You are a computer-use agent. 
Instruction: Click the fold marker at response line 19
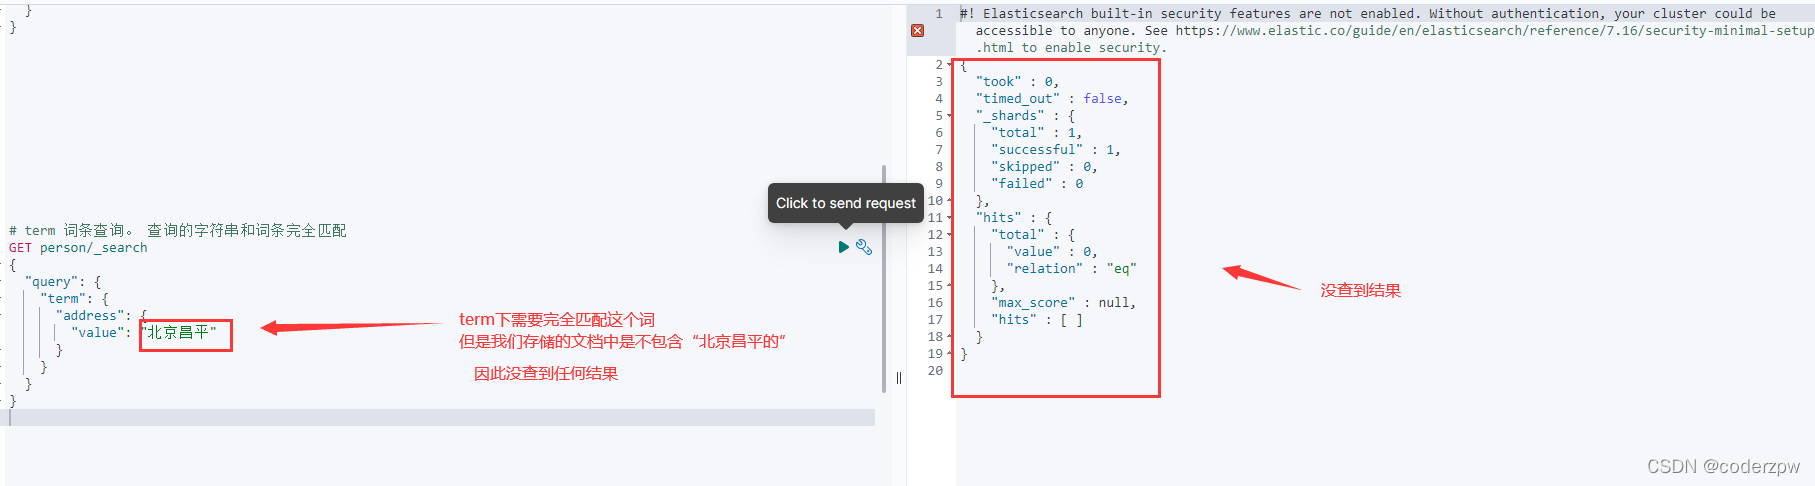[950, 354]
